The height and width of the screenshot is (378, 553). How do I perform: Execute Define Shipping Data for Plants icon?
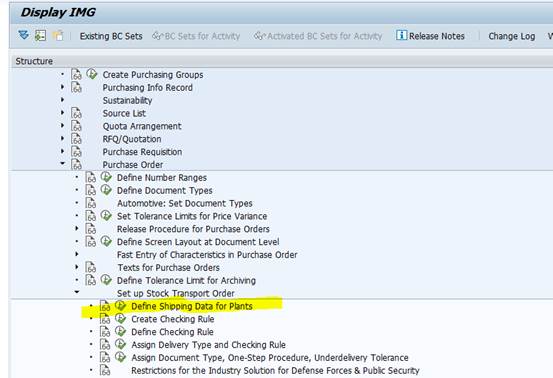[x=121, y=306]
